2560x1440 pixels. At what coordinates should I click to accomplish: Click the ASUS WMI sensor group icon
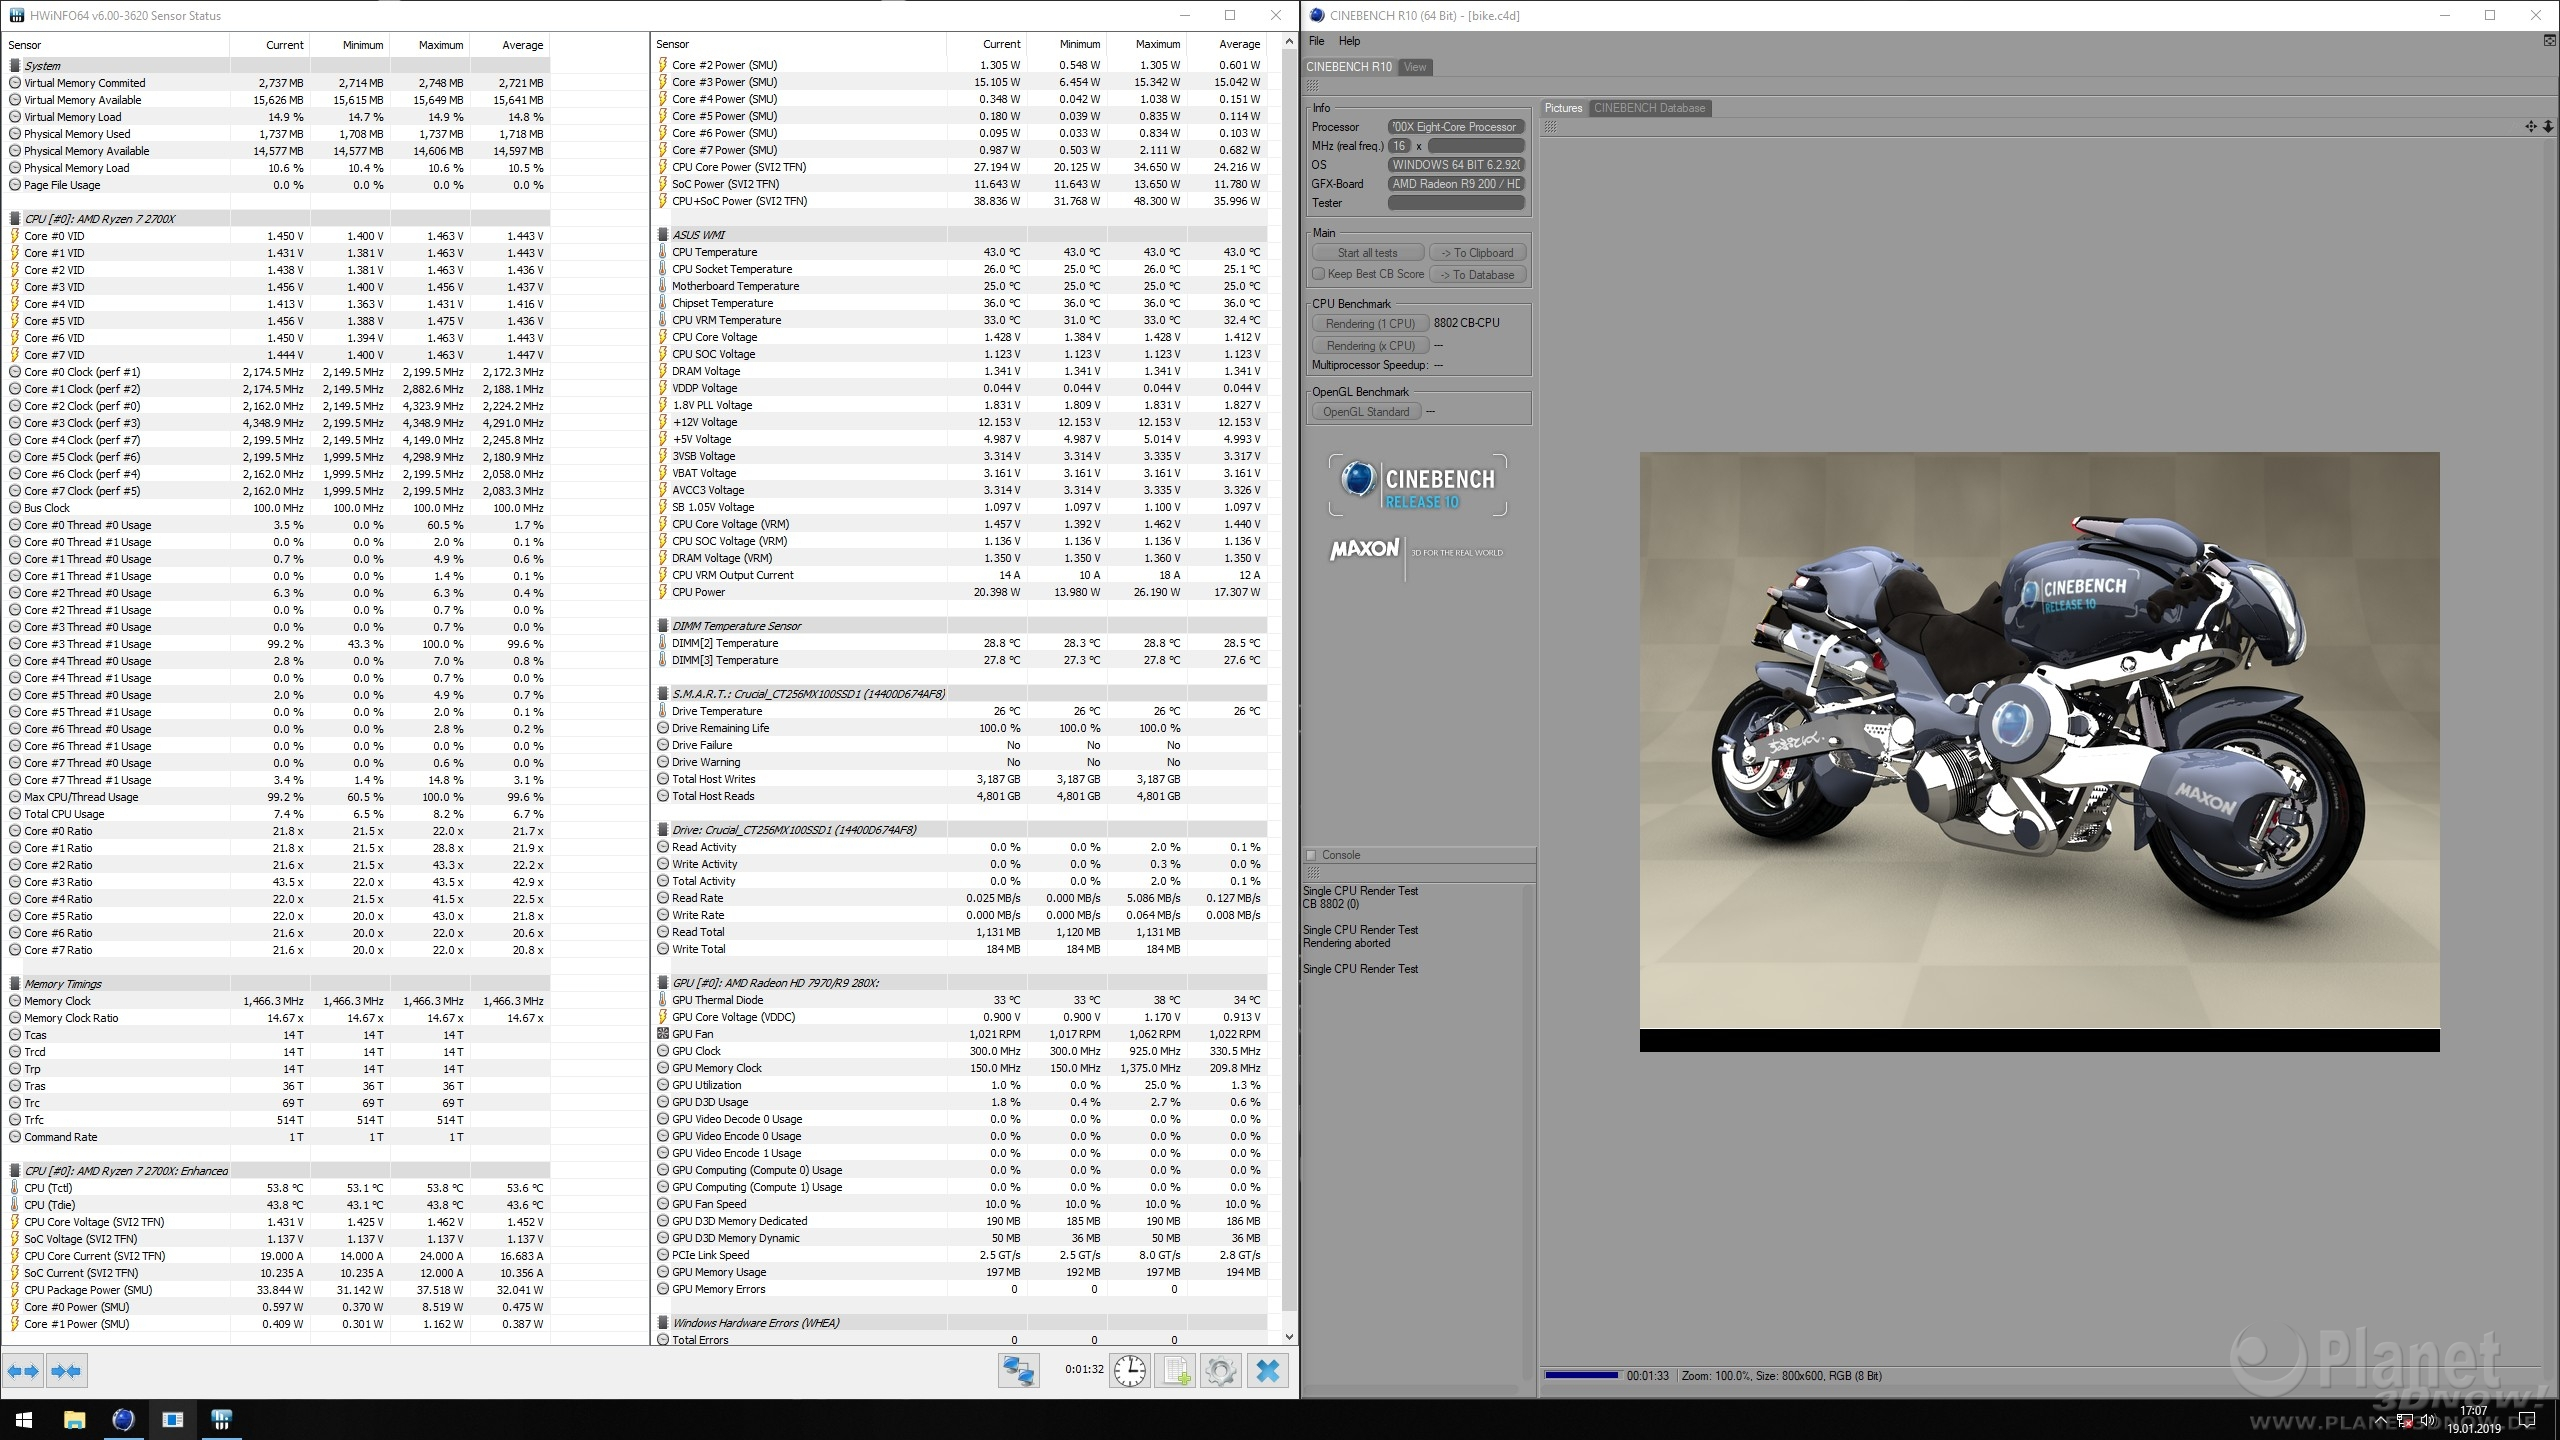[x=663, y=235]
